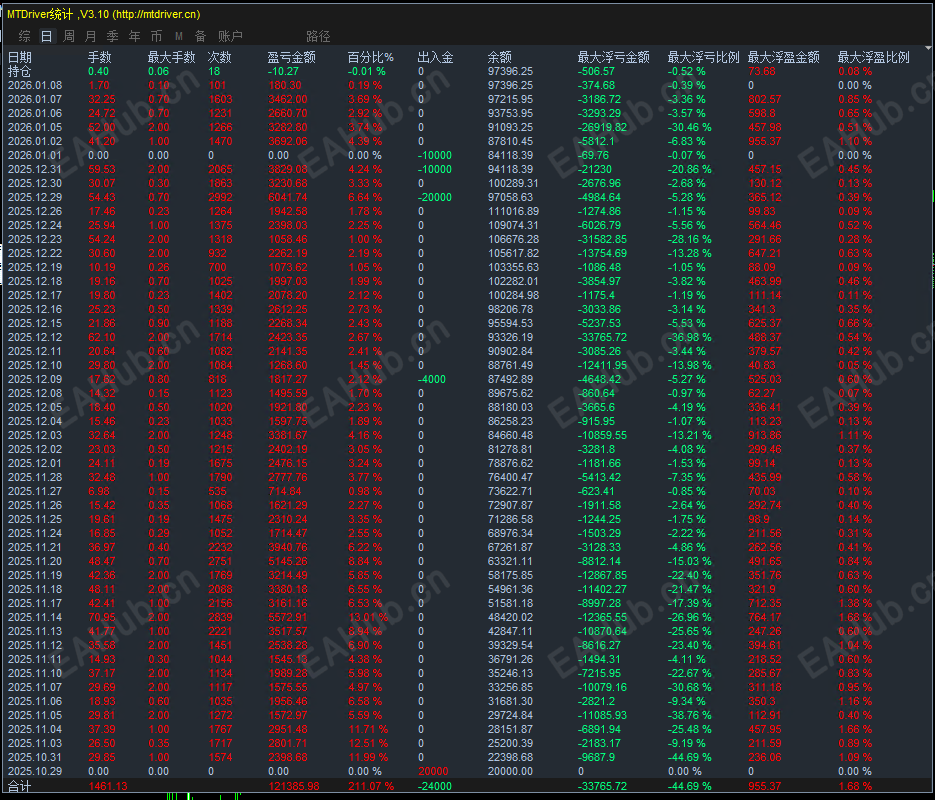Open the 季 quarterly statistics view
The height and width of the screenshot is (800, 935).
[112, 36]
